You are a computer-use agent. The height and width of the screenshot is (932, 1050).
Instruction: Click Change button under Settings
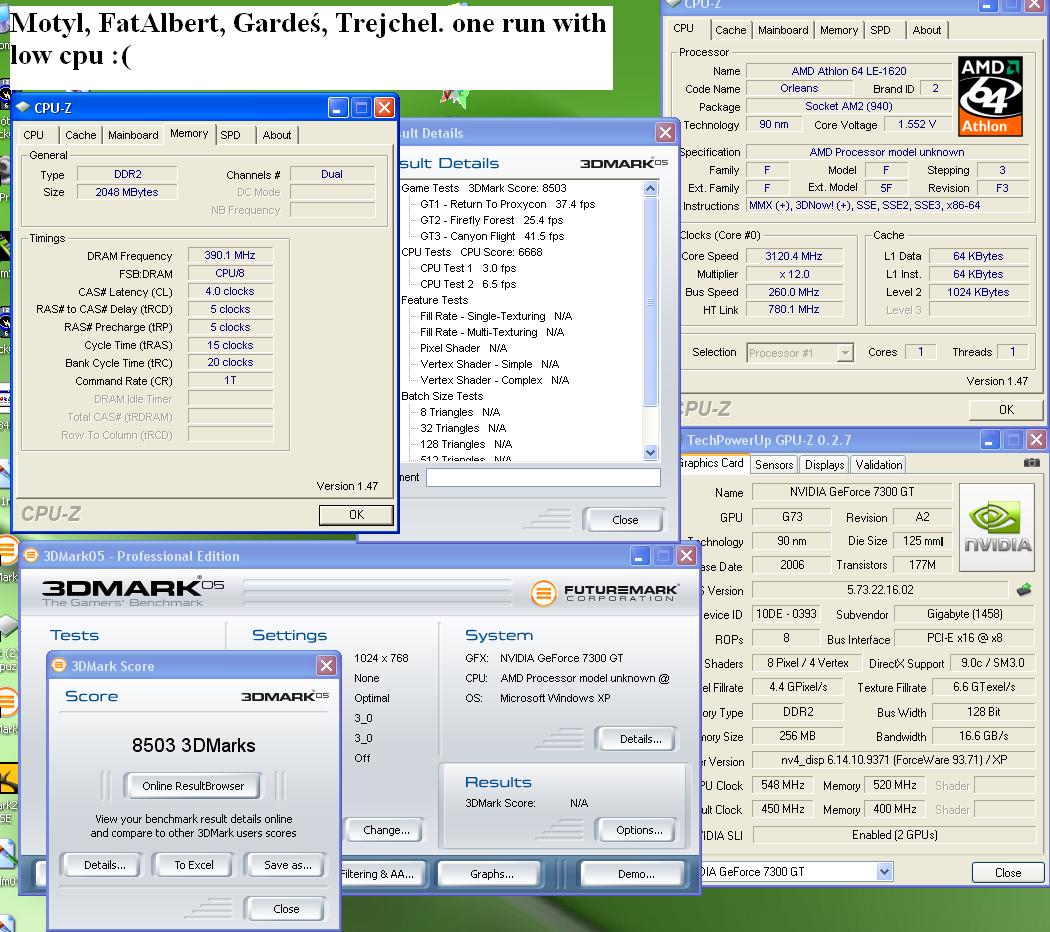pos(386,830)
